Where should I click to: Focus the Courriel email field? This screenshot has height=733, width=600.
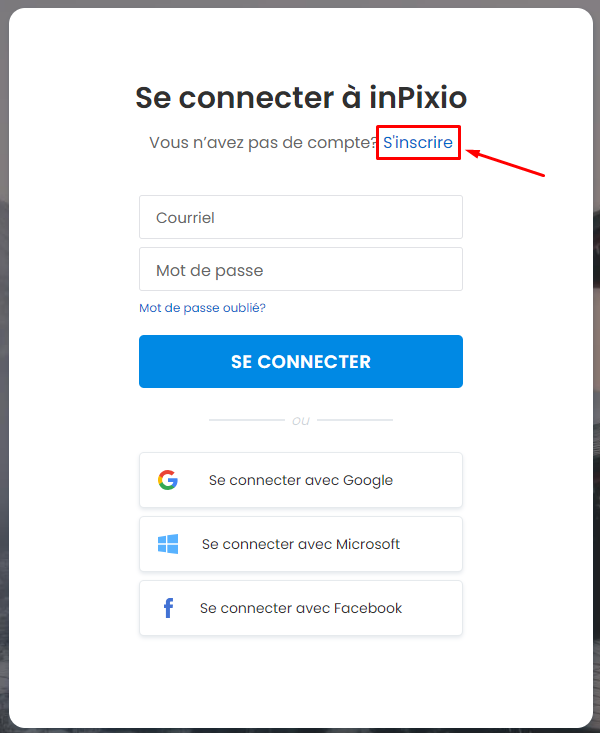pyautogui.click(x=301, y=217)
